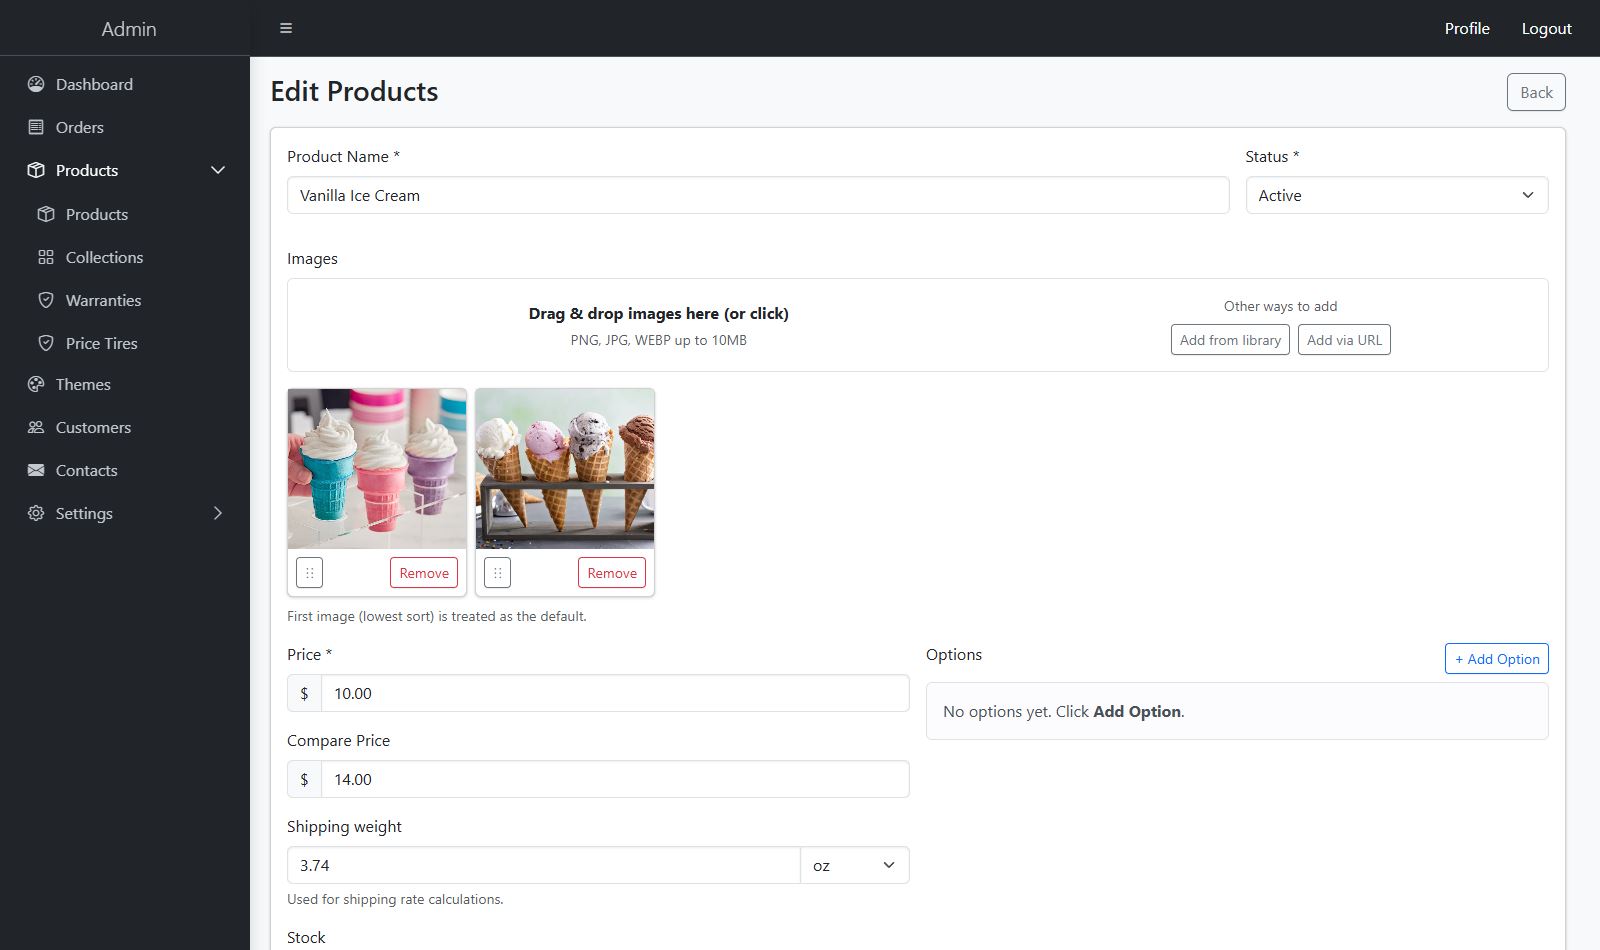
Task: Collapse the Products menu section
Action: pos(217,170)
